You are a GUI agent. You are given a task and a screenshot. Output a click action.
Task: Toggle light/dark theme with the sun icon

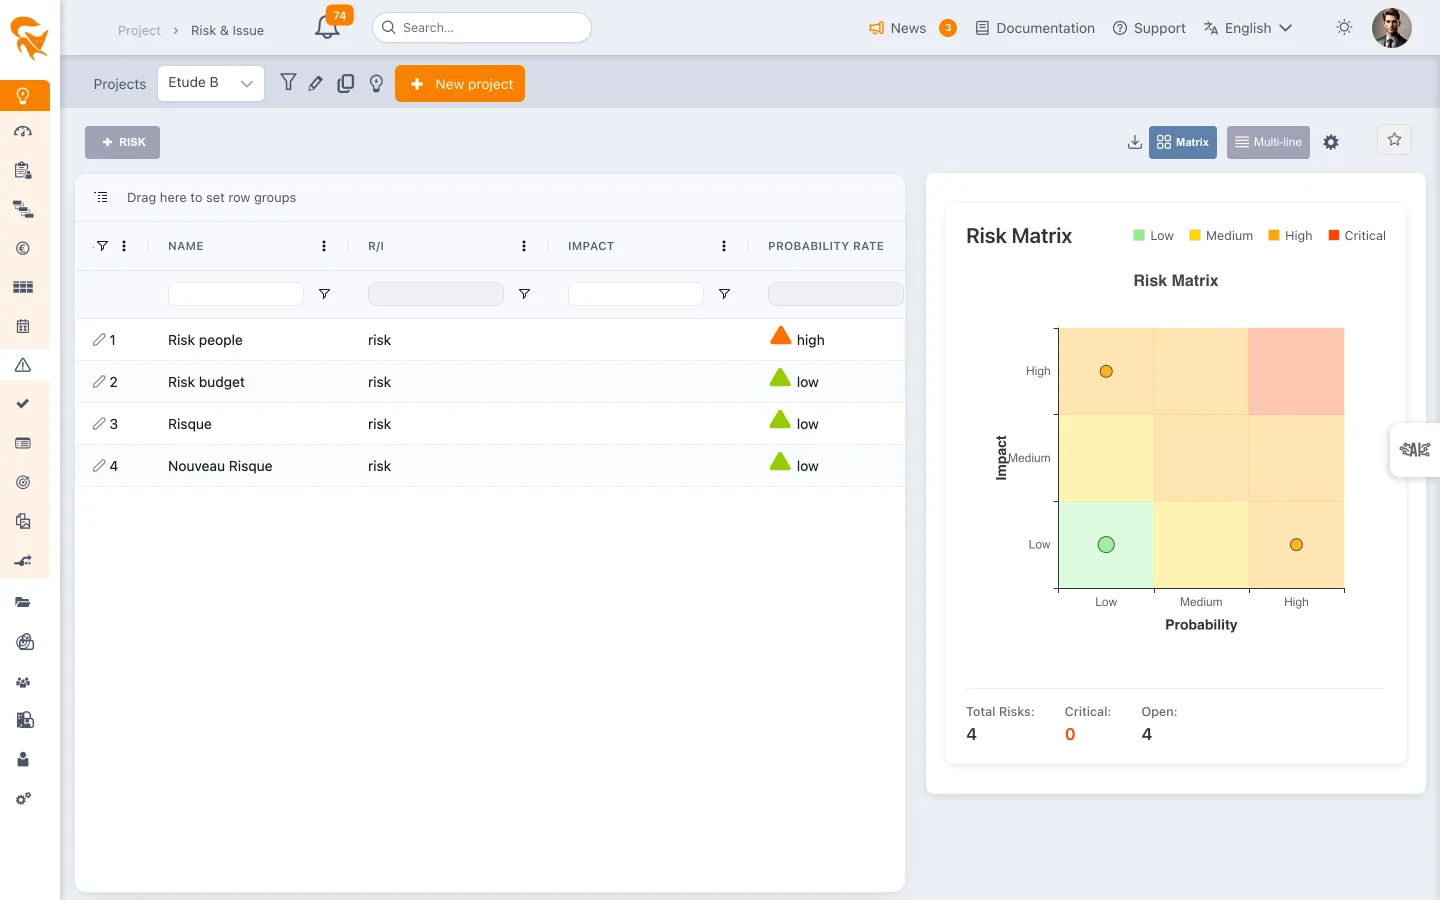[x=1344, y=28]
